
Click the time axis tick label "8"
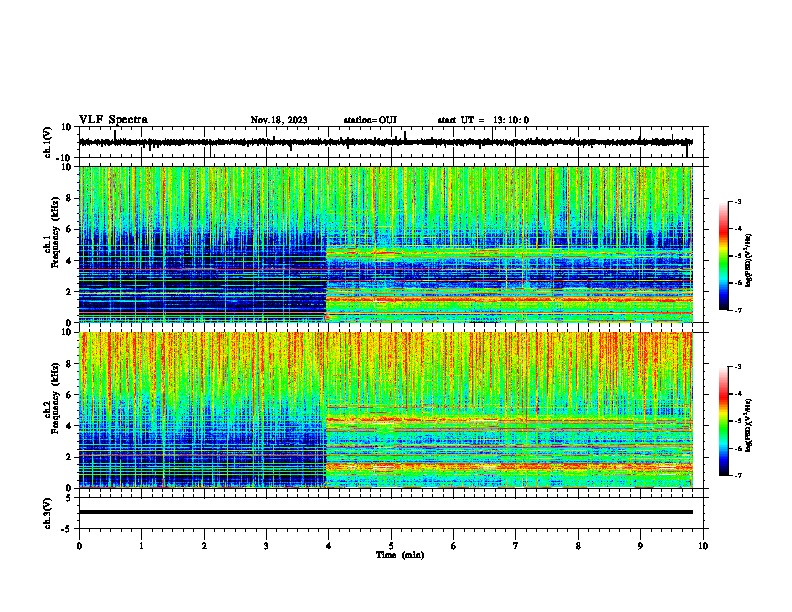[x=578, y=546]
